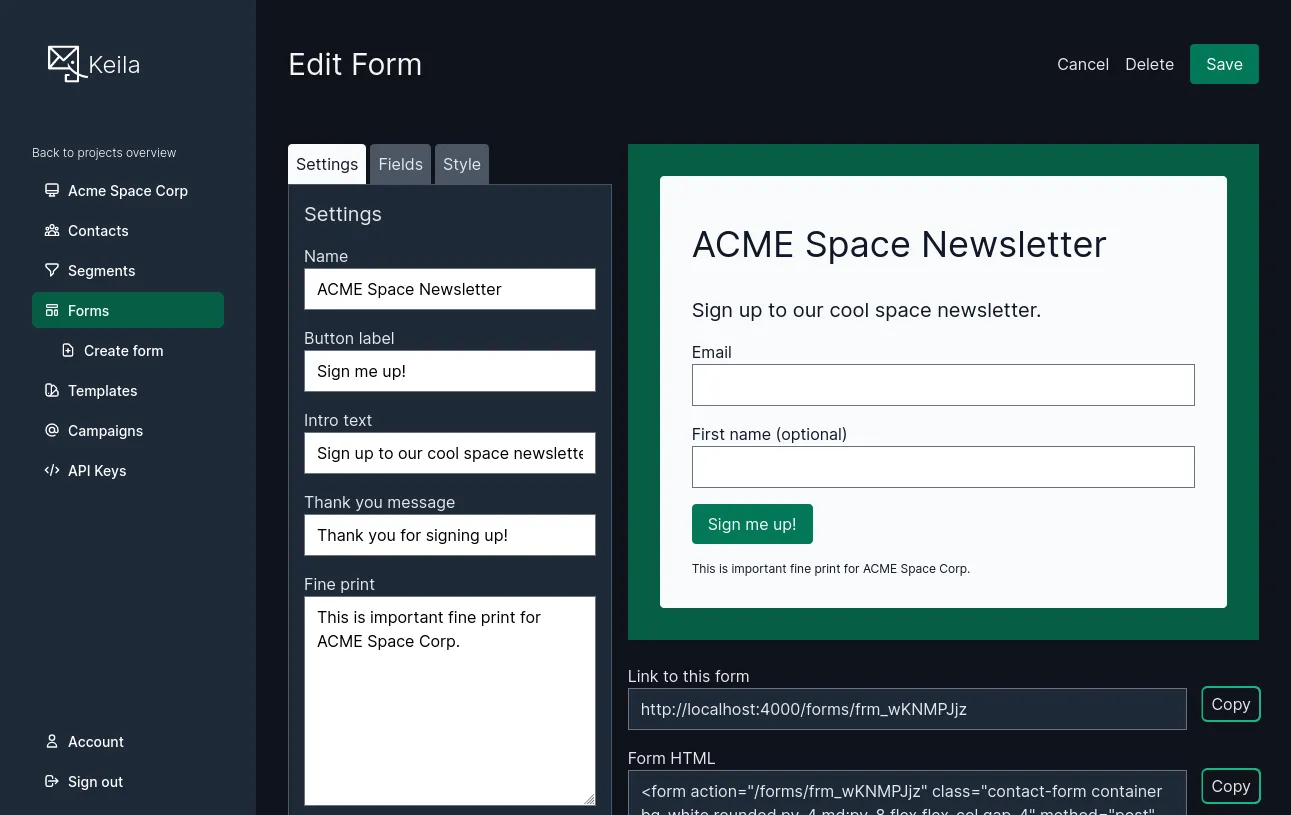Switch to the Style tab

click(461, 164)
